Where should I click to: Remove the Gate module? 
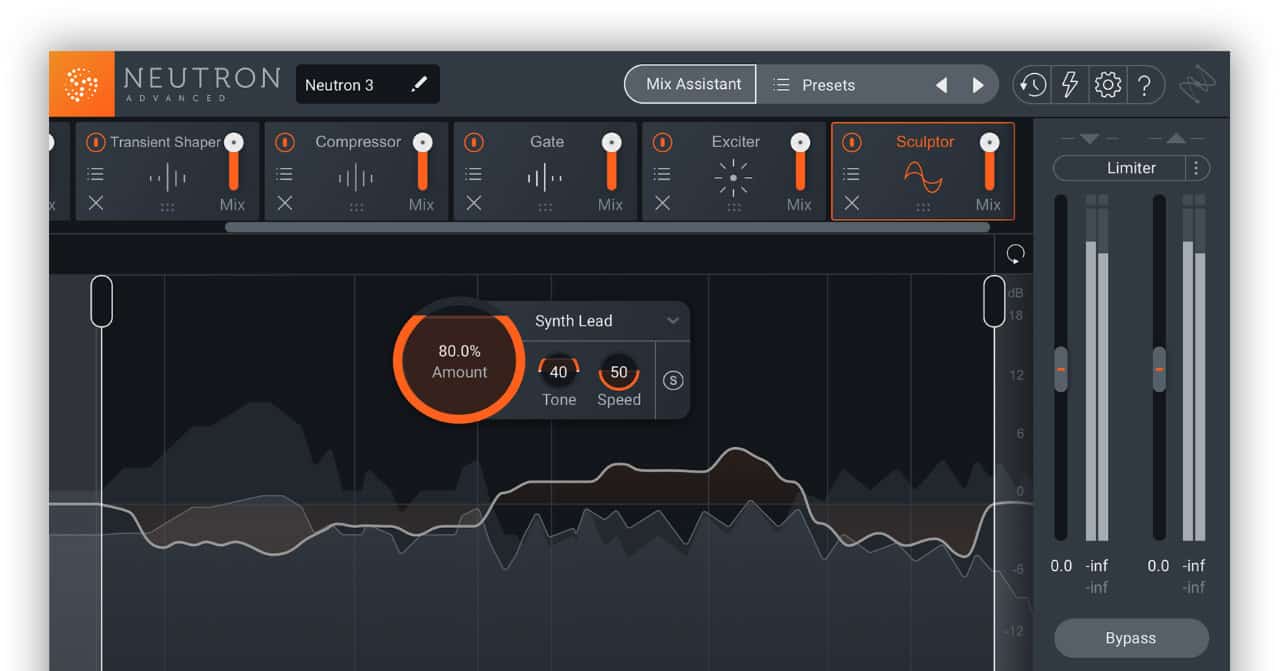tap(474, 203)
